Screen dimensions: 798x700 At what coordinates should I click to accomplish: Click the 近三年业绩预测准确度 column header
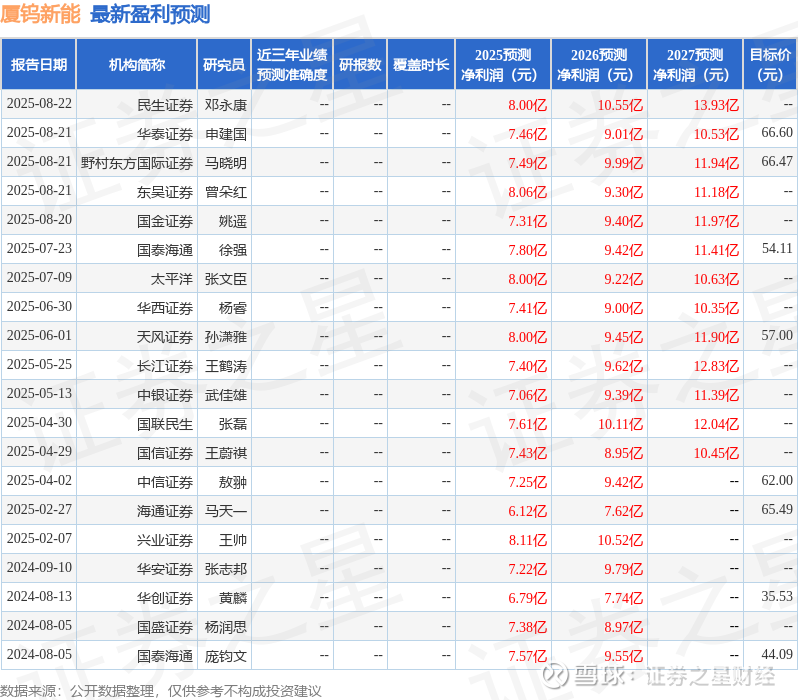pyautogui.click(x=292, y=65)
